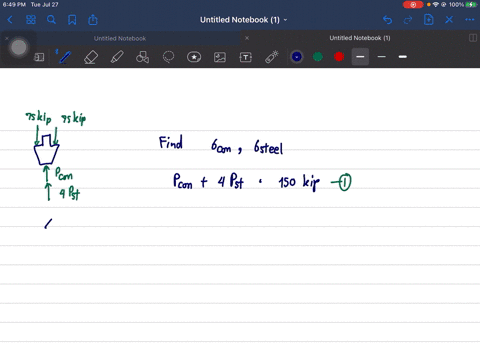Select the Text box tool
This screenshot has width=480, height=360.
246,57
